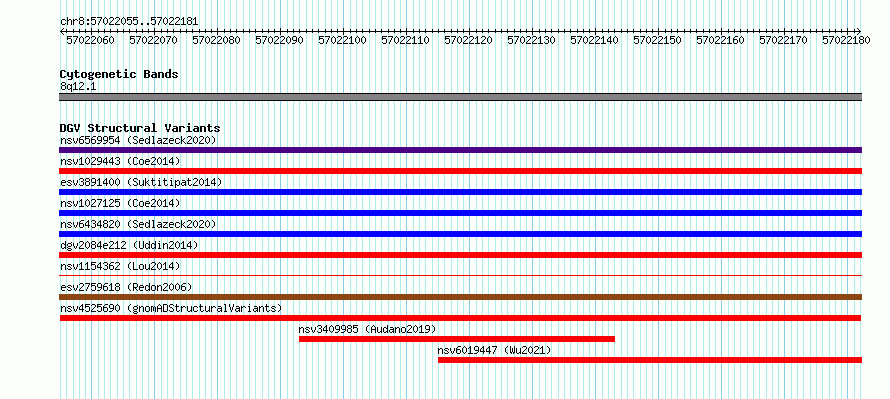
Task: Click ruler position 57022120
Action: pyautogui.click(x=468, y=40)
